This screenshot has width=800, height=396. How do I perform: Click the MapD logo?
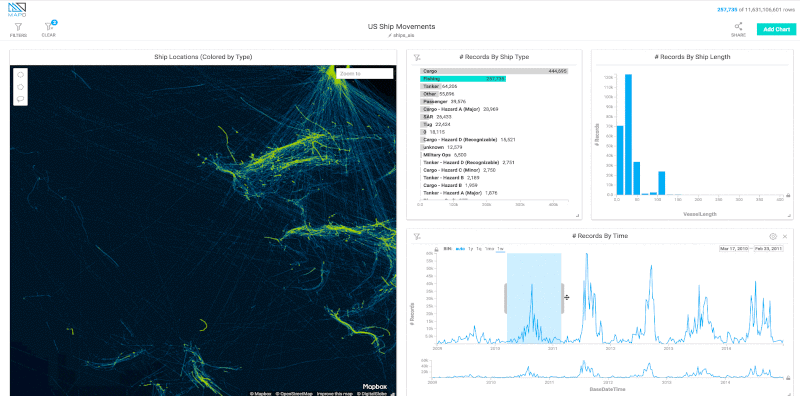click(x=17, y=9)
